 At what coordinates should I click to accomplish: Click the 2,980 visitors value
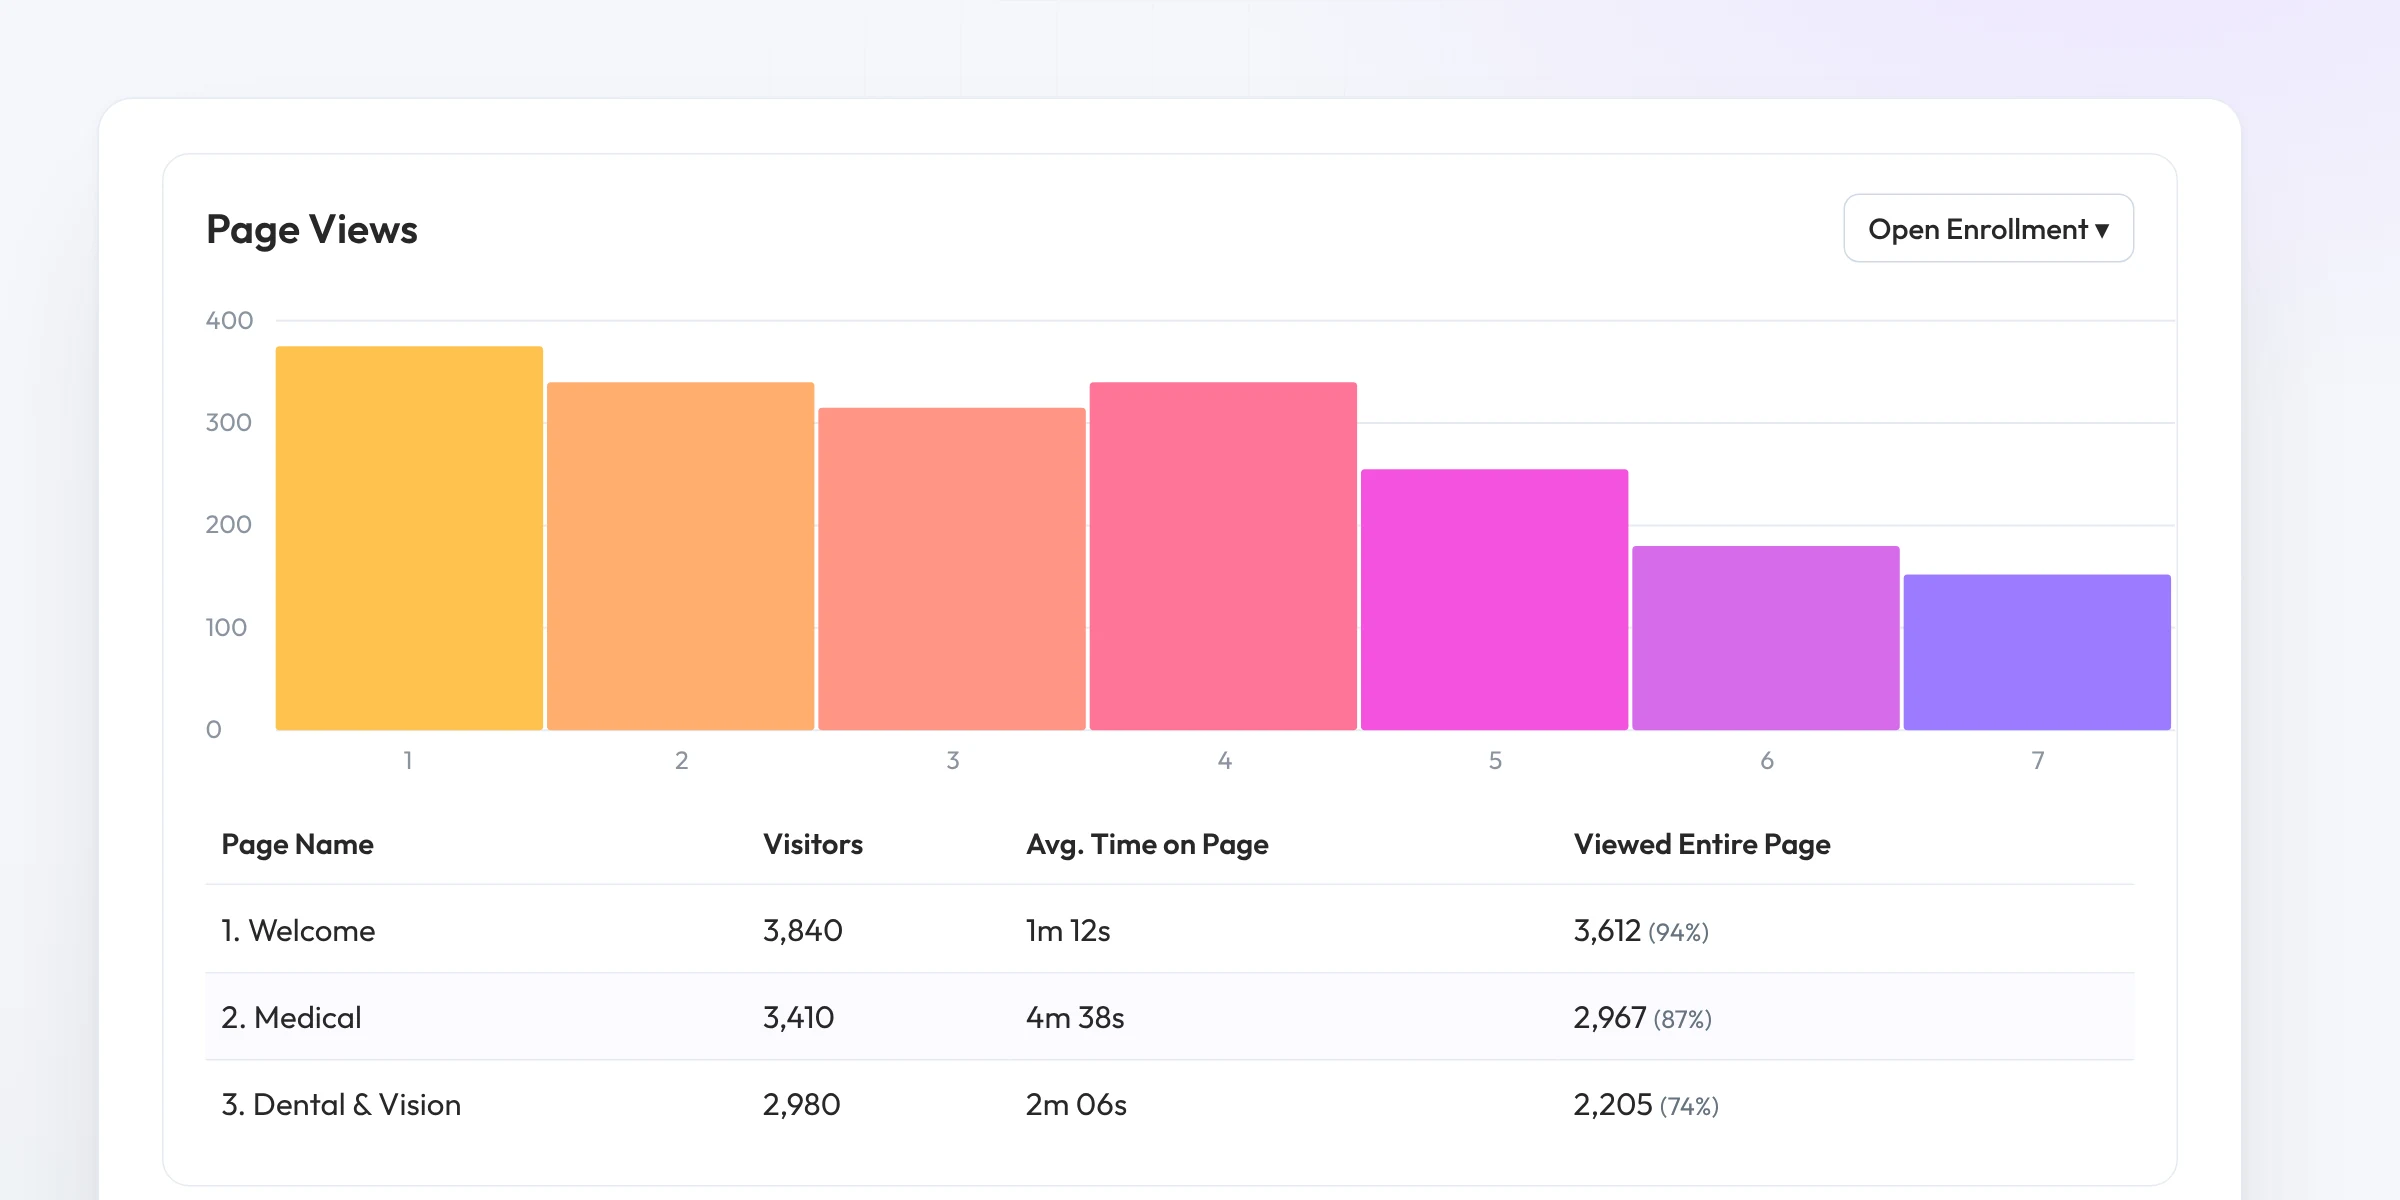click(802, 1105)
